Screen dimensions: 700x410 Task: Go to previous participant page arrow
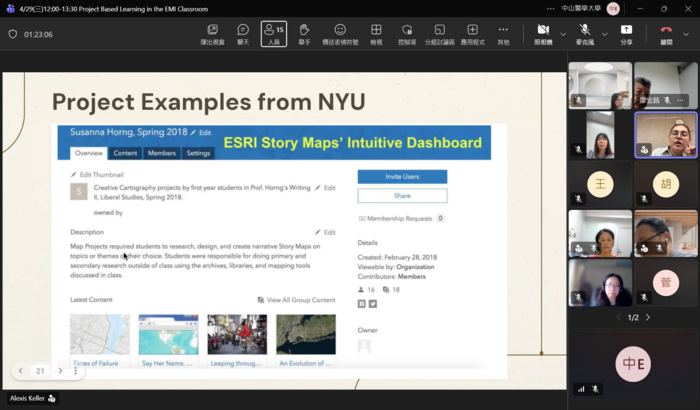619,318
